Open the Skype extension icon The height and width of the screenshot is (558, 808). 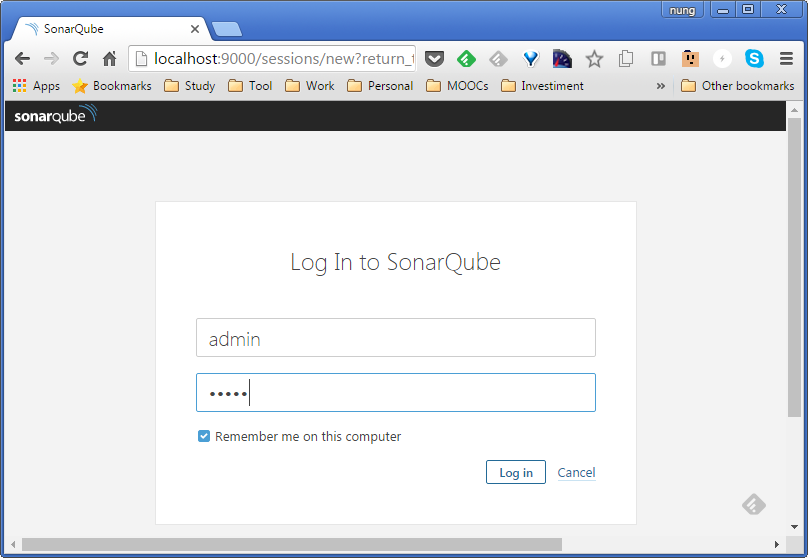coord(754,59)
